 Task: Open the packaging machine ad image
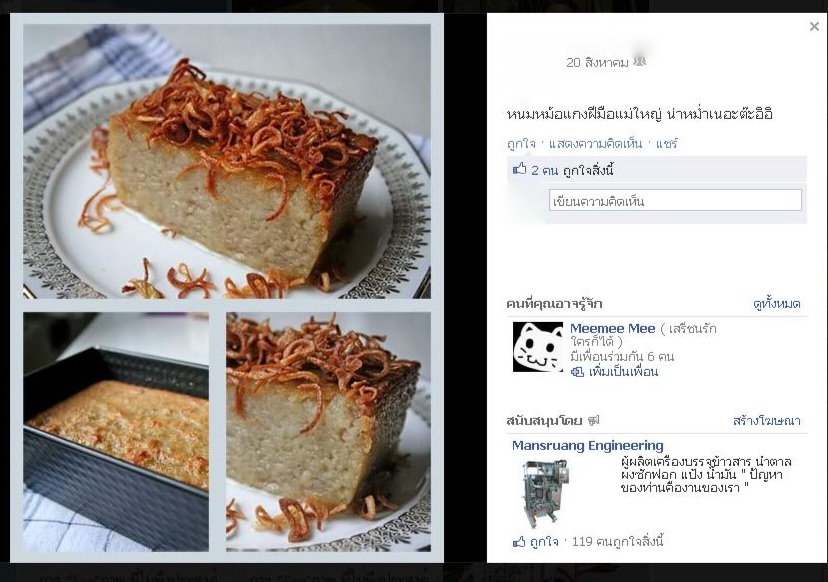tap(544, 493)
